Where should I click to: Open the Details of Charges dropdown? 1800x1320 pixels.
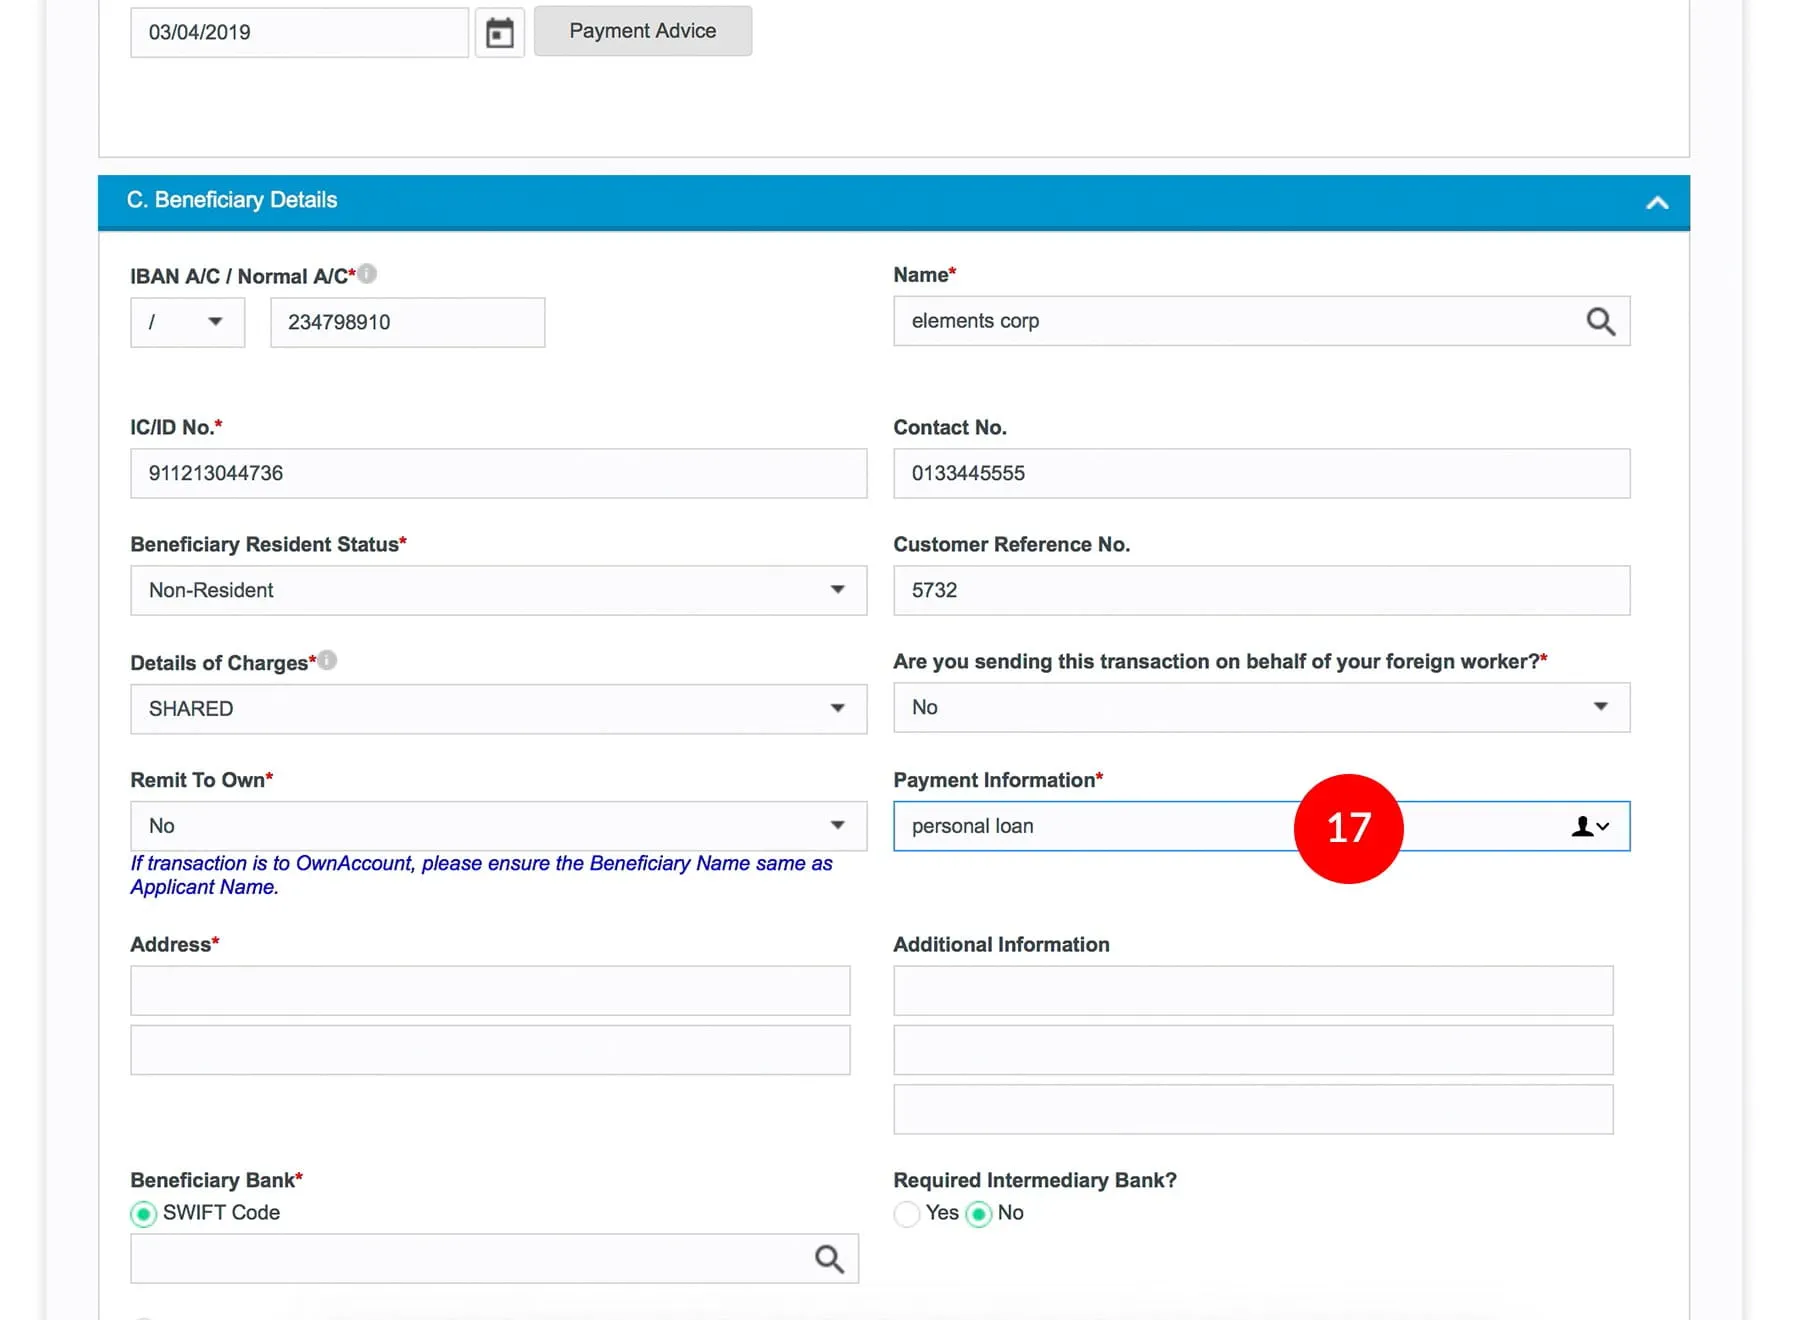(x=498, y=708)
